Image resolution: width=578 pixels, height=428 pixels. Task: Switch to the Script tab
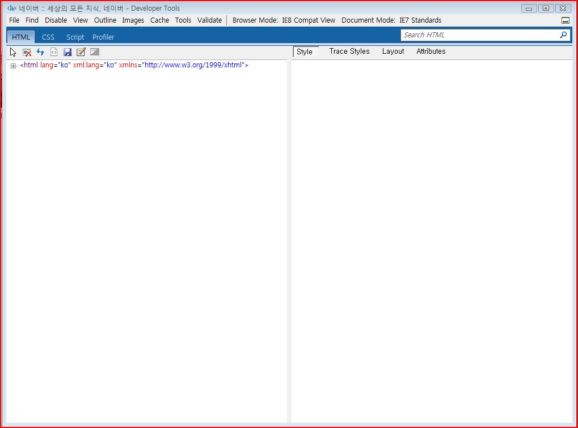pos(75,37)
